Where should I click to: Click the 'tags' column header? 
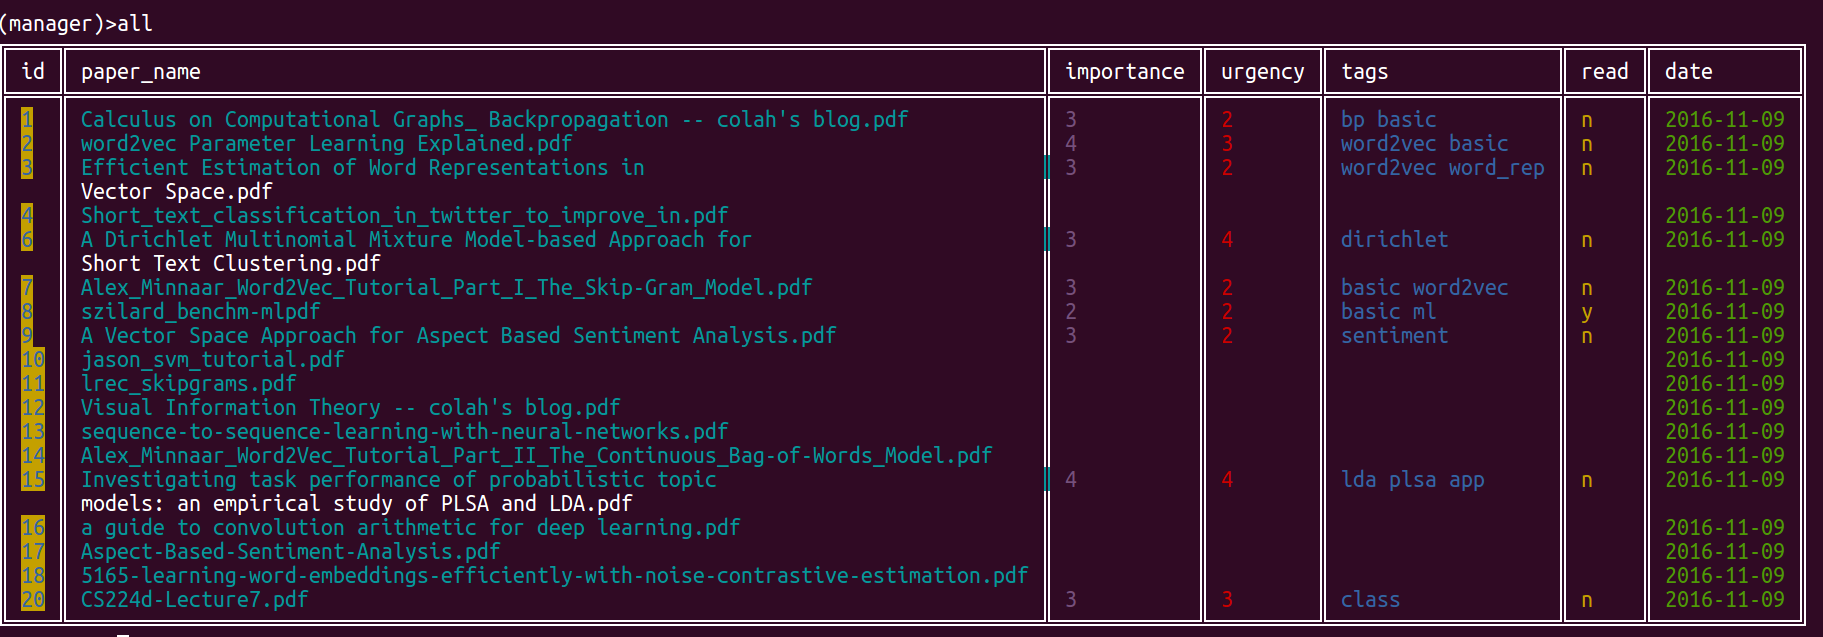click(x=1364, y=72)
